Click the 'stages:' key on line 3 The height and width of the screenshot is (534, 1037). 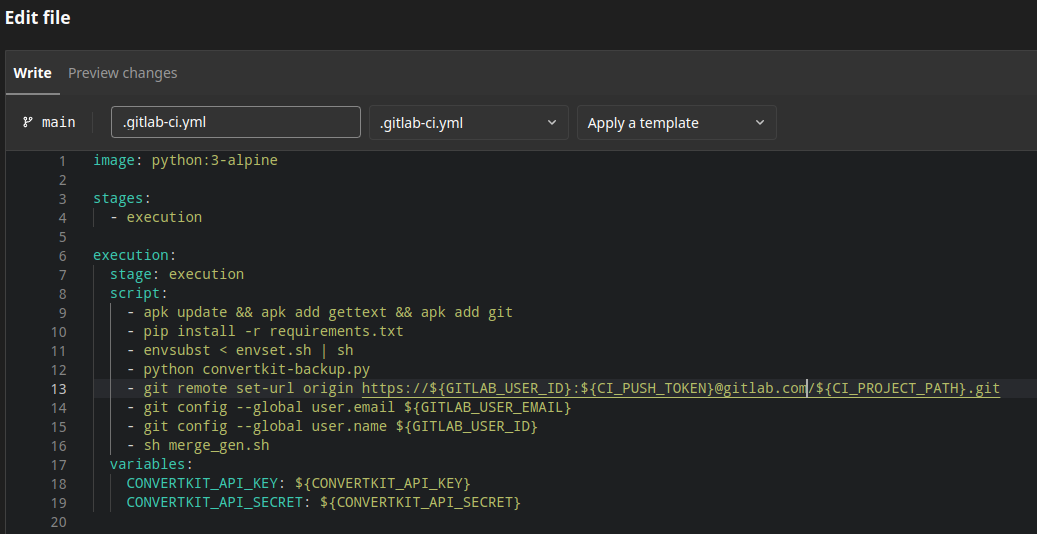[x=122, y=199]
